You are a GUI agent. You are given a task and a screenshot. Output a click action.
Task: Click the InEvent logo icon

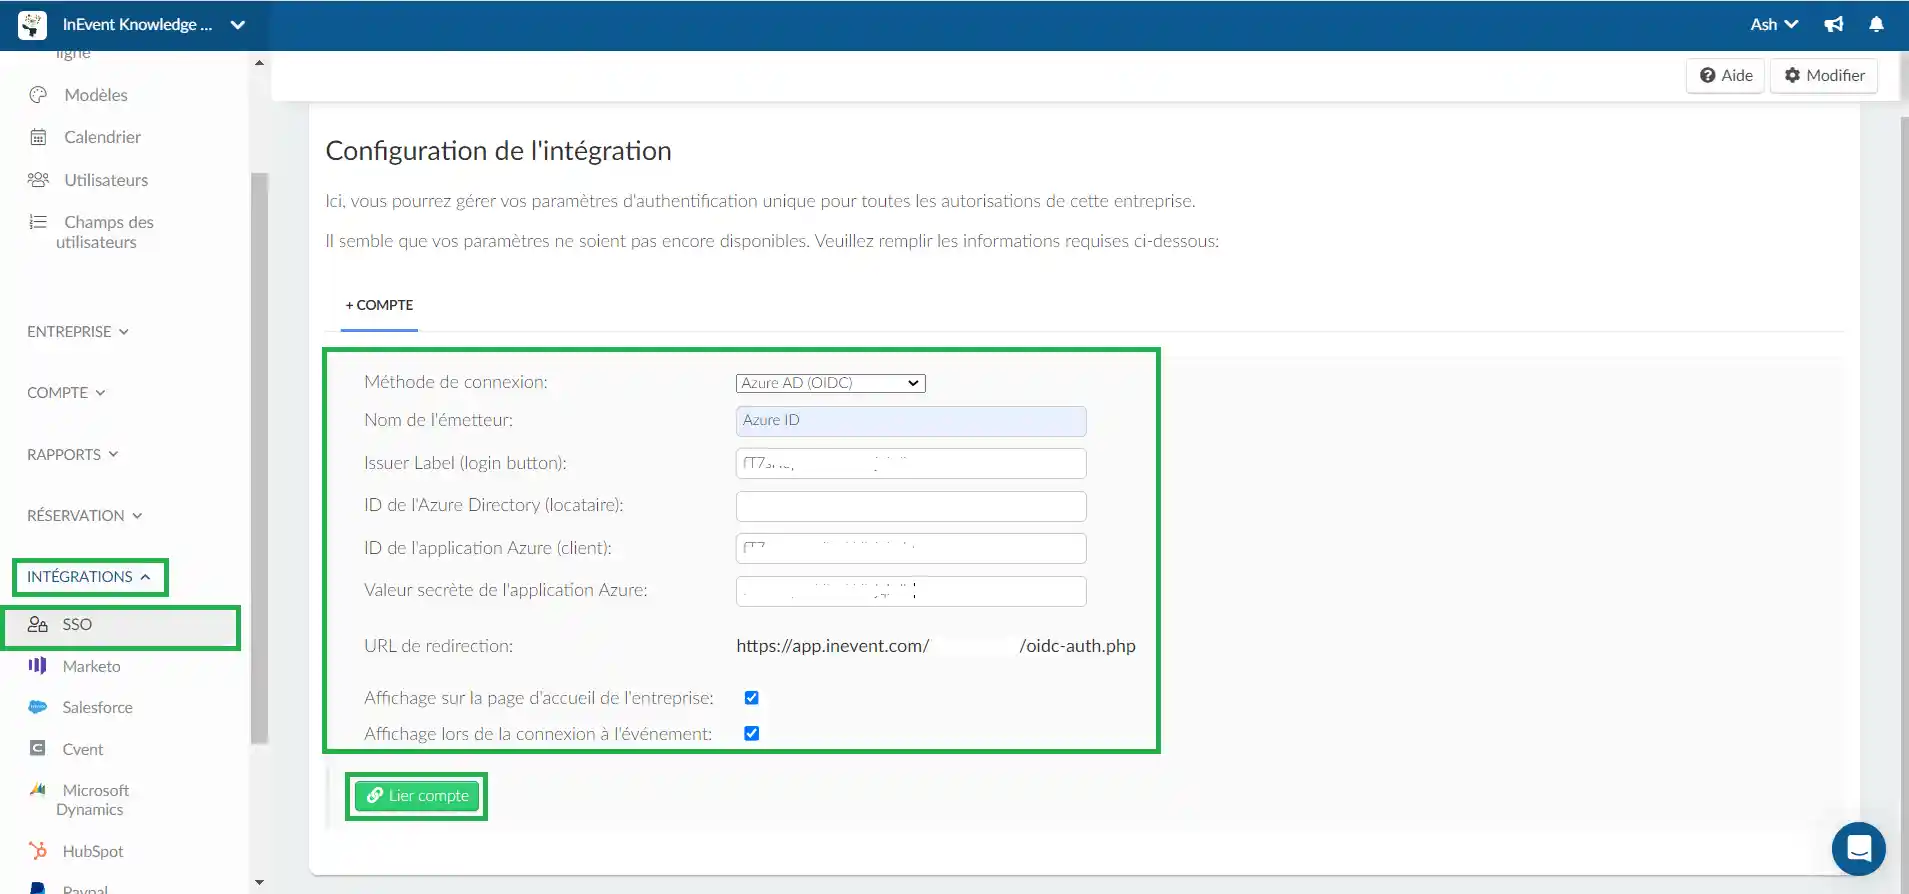32,25
